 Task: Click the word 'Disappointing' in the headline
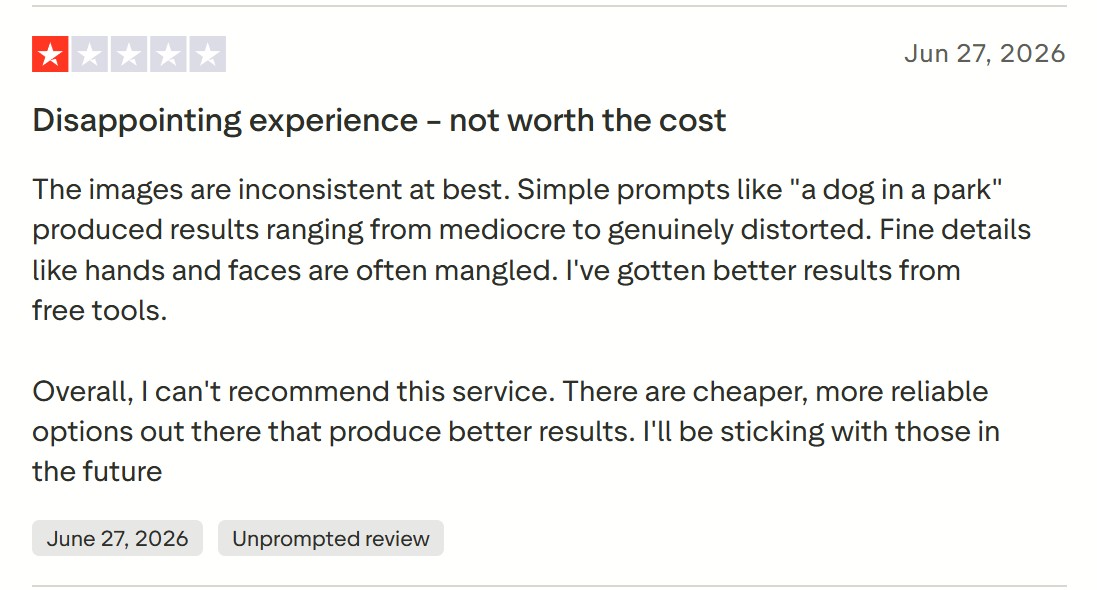(137, 120)
